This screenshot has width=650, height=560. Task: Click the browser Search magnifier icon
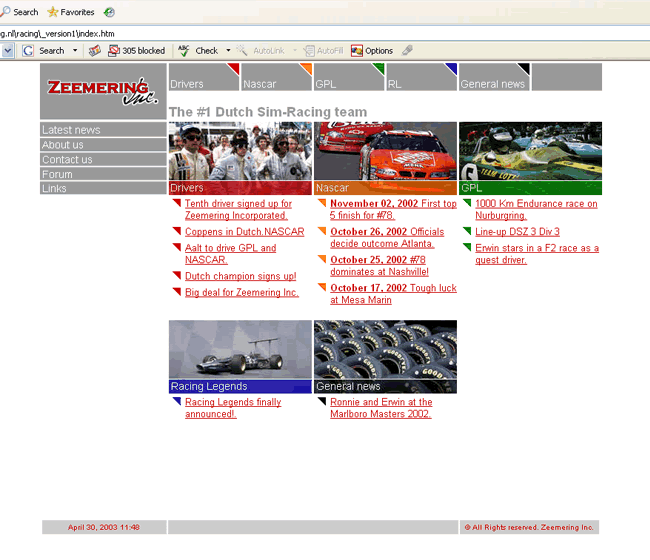5,11
